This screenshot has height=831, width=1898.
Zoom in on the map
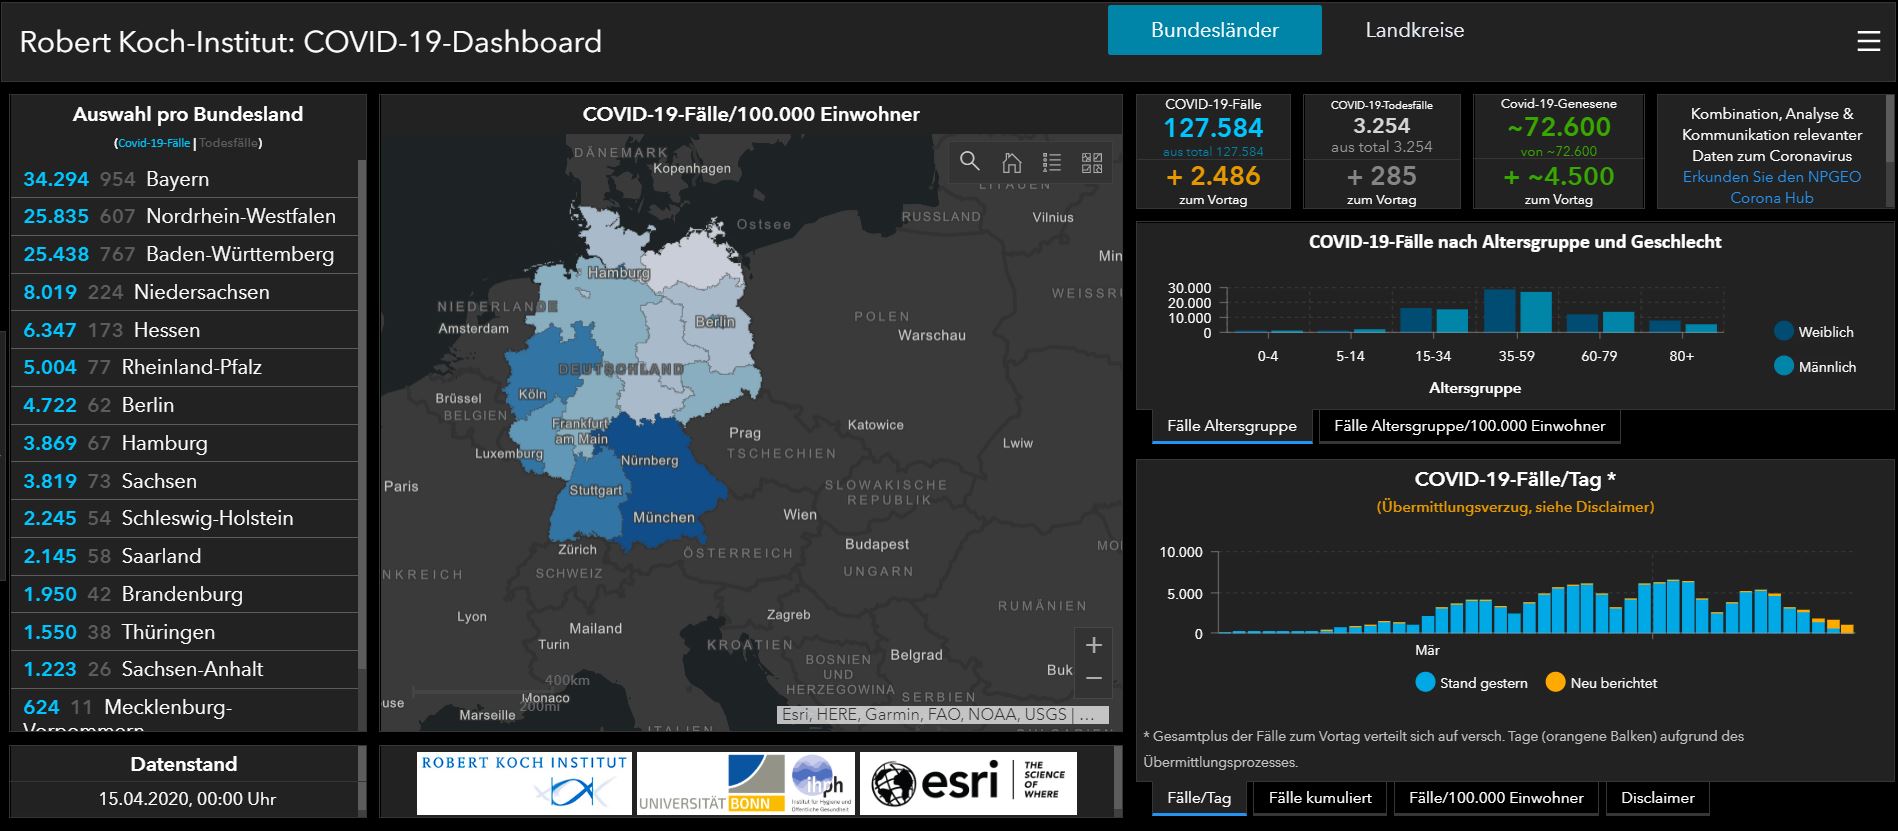[1093, 645]
